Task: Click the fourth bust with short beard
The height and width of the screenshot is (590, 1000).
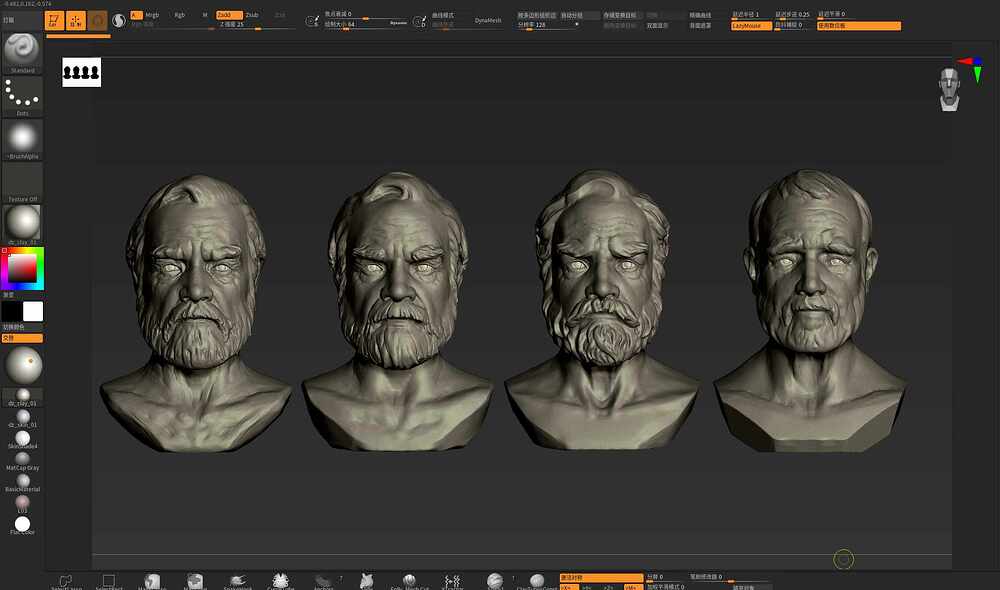Action: [x=809, y=311]
